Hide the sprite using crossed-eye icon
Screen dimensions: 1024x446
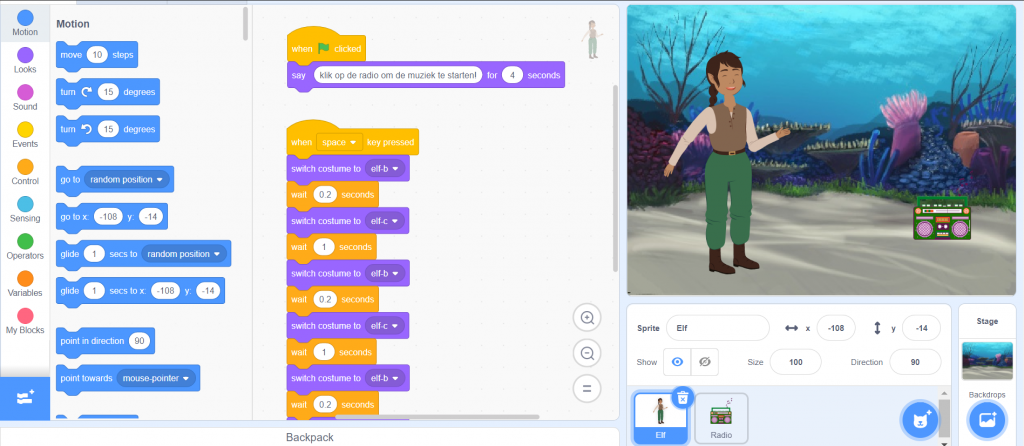pos(705,362)
